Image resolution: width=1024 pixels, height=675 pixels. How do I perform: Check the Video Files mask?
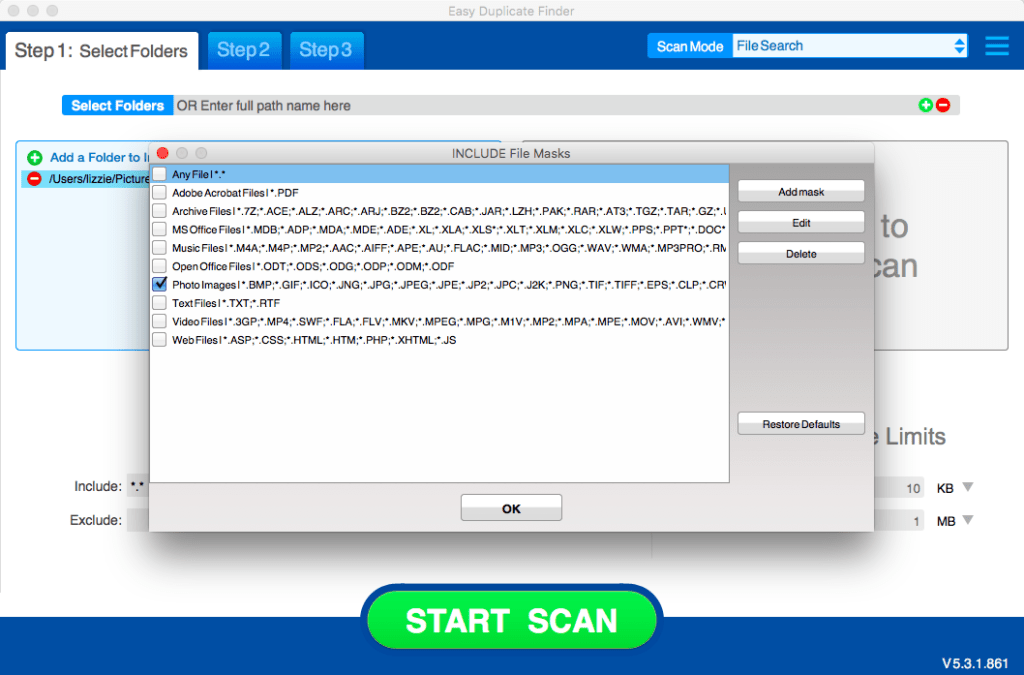point(158,322)
